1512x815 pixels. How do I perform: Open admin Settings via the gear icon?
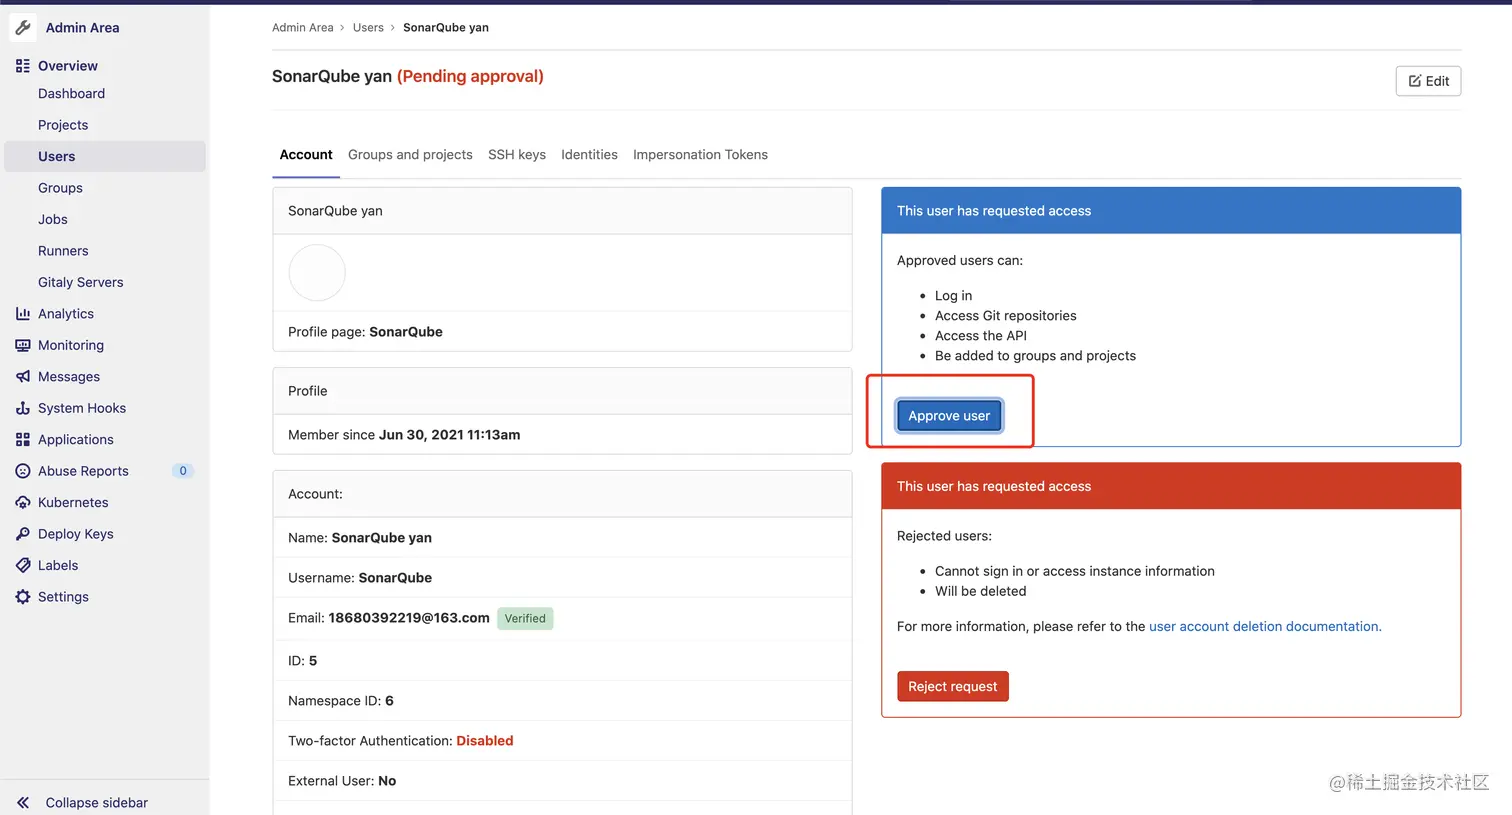tap(23, 596)
